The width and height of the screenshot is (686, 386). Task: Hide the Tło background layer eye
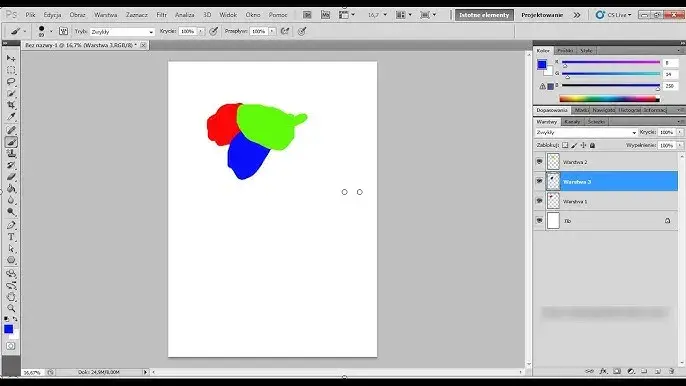[x=539, y=221]
